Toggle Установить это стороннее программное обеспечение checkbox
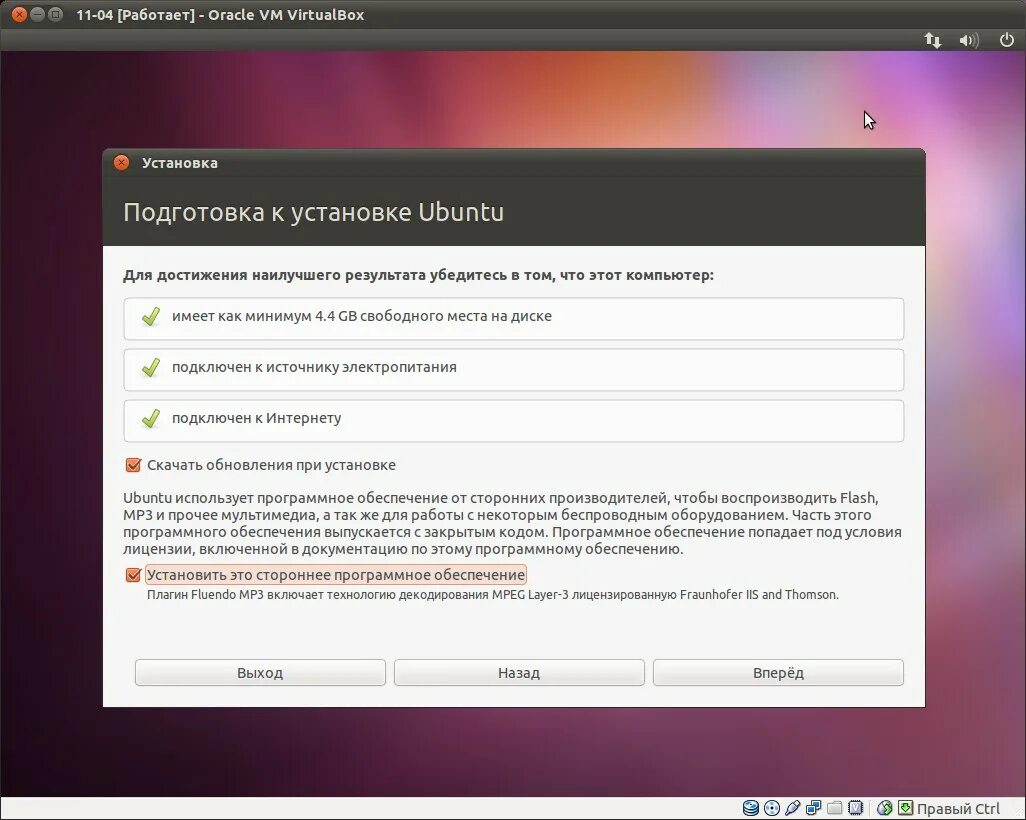 pyautogui.click(x=133, y=575)
